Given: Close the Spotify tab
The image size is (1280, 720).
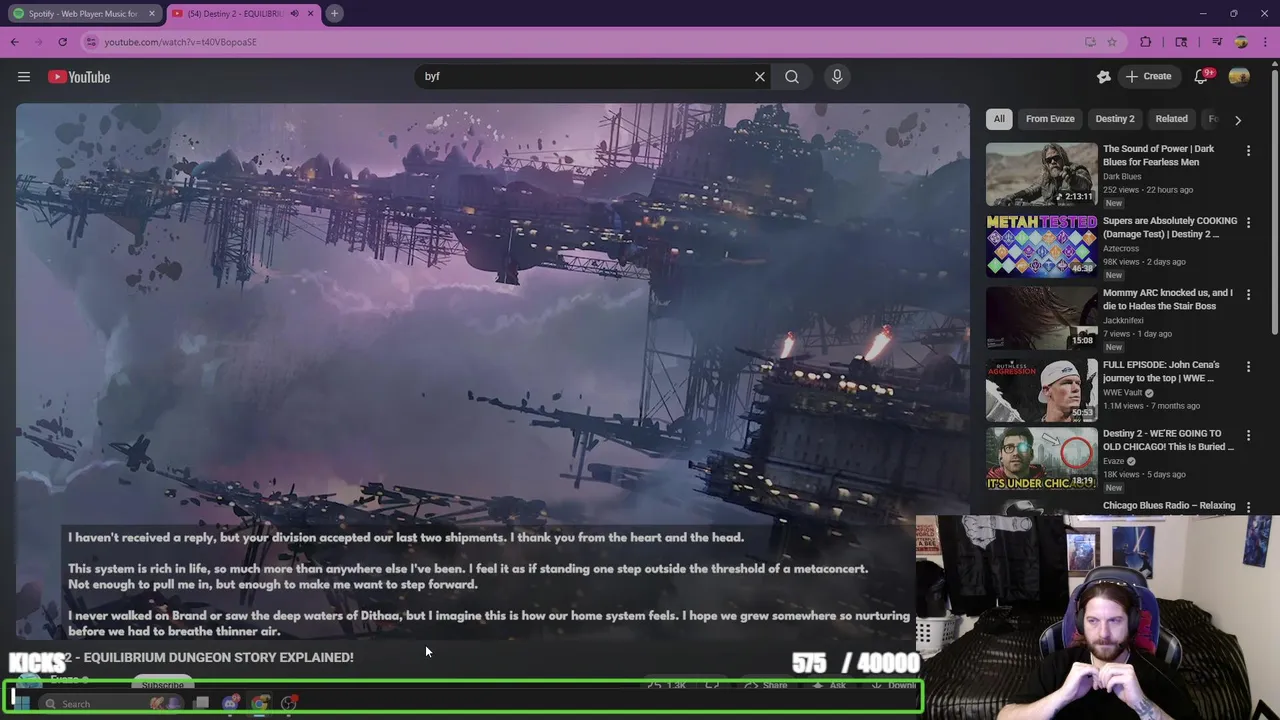Looking at the screenshot, I should [x=152, y=14].
